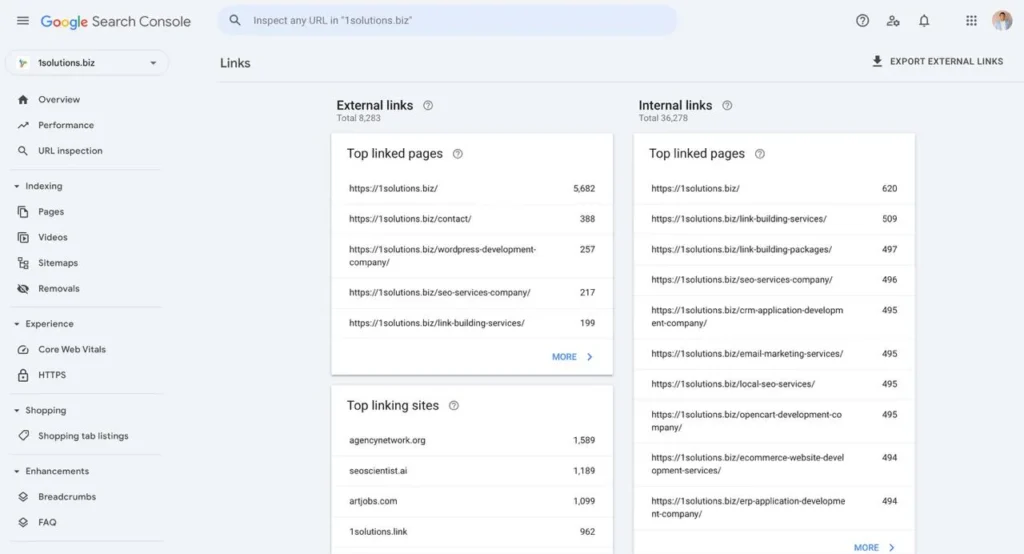
Task: Click the export download arrow icon
Action: click(x=877, y=61)
